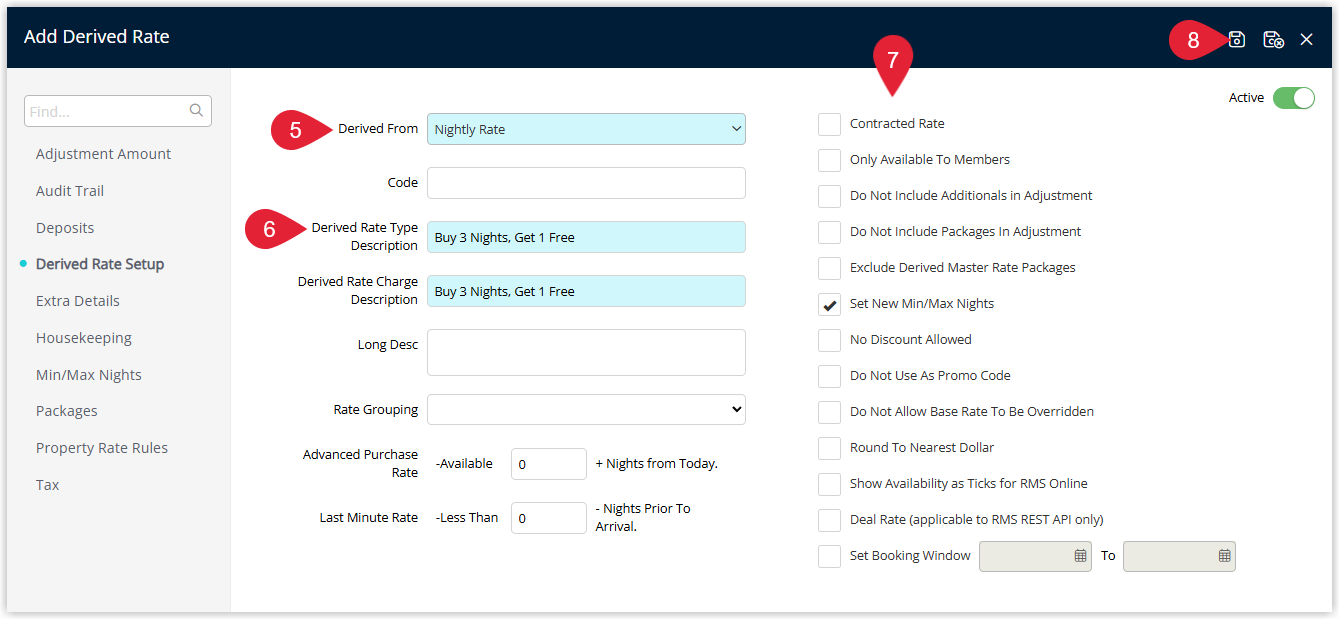Open the Derived From dropdown
This screenshot has height=620, width=1340.
click(586, 129)
